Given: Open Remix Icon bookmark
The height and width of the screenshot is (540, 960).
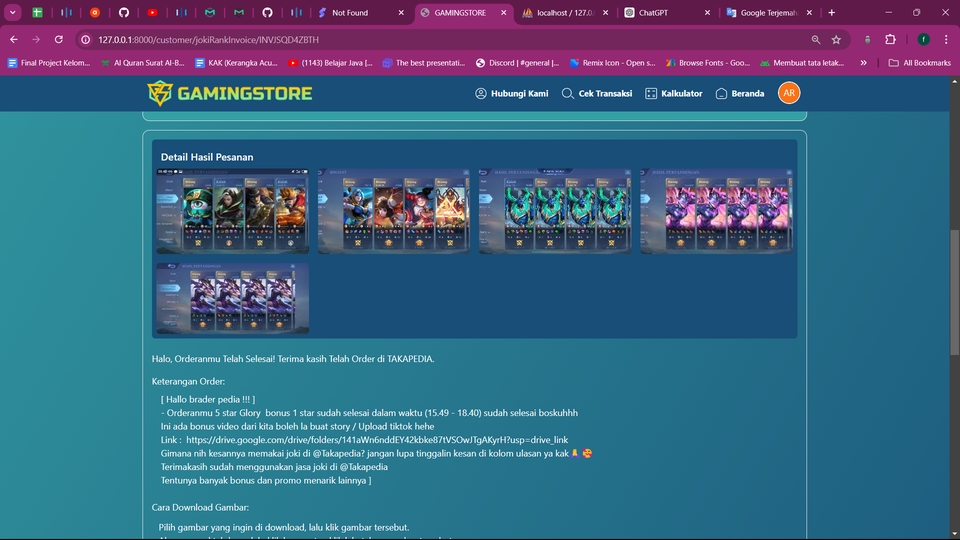Looking at the screenshot, I should tap(612, 62).
